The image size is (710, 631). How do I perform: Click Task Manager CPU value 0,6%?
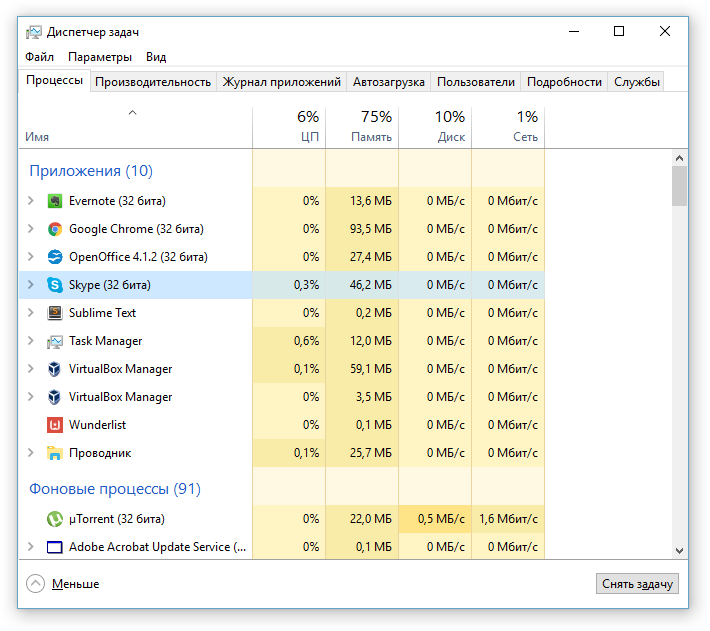pyautogui.click(x=306, y=341)
